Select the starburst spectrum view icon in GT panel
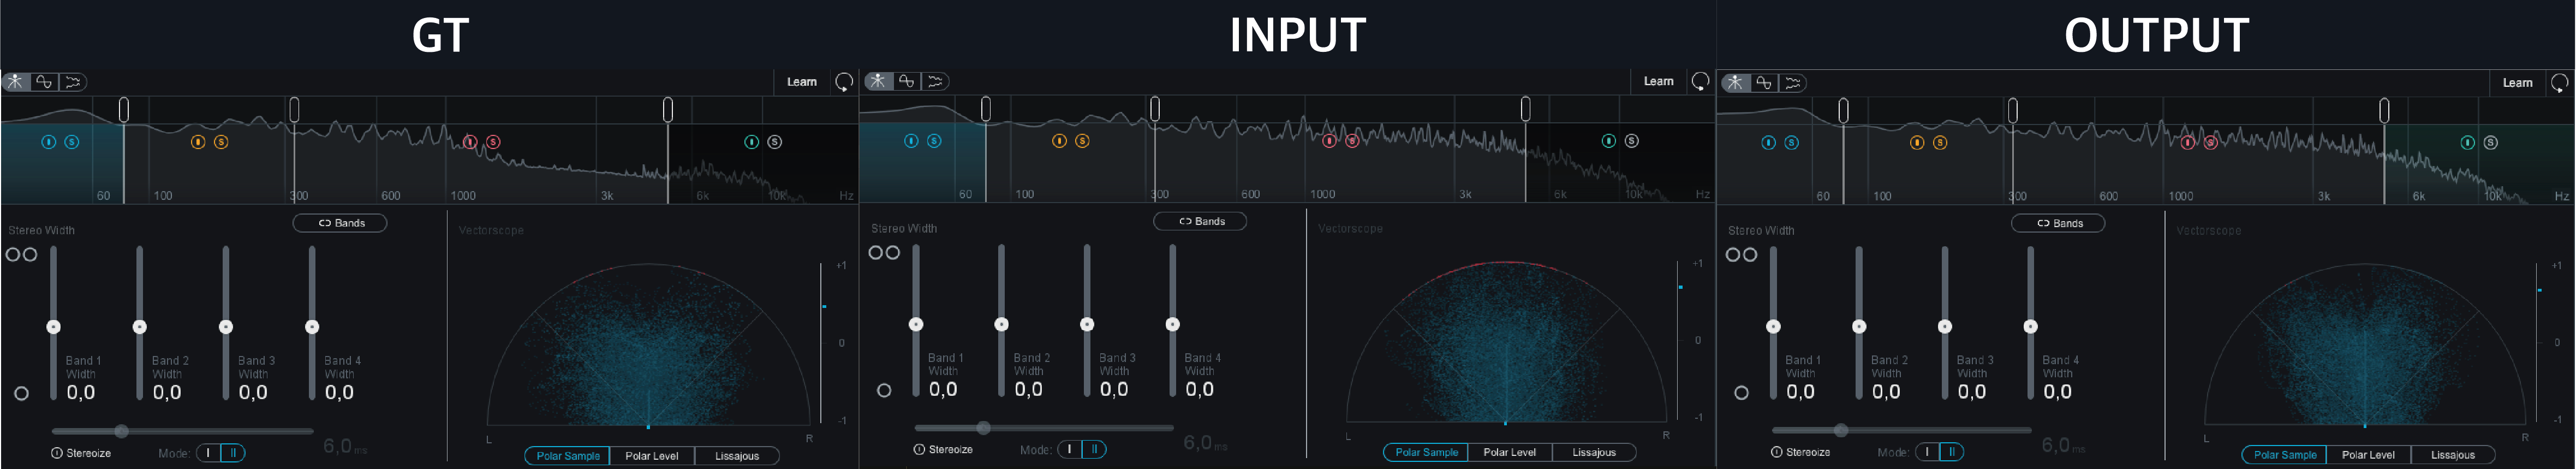The width and height of the screenshot is (2576, 469). click(16, 82)
